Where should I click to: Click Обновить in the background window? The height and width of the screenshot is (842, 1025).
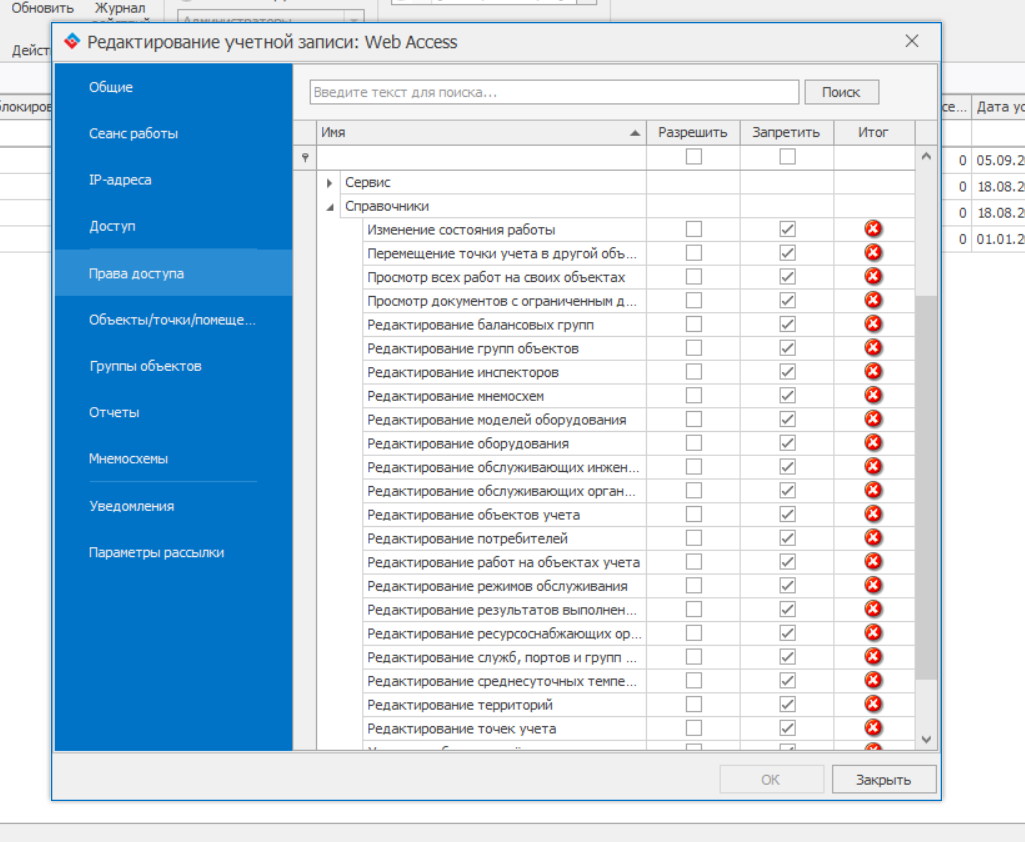(x=42, y=8)
